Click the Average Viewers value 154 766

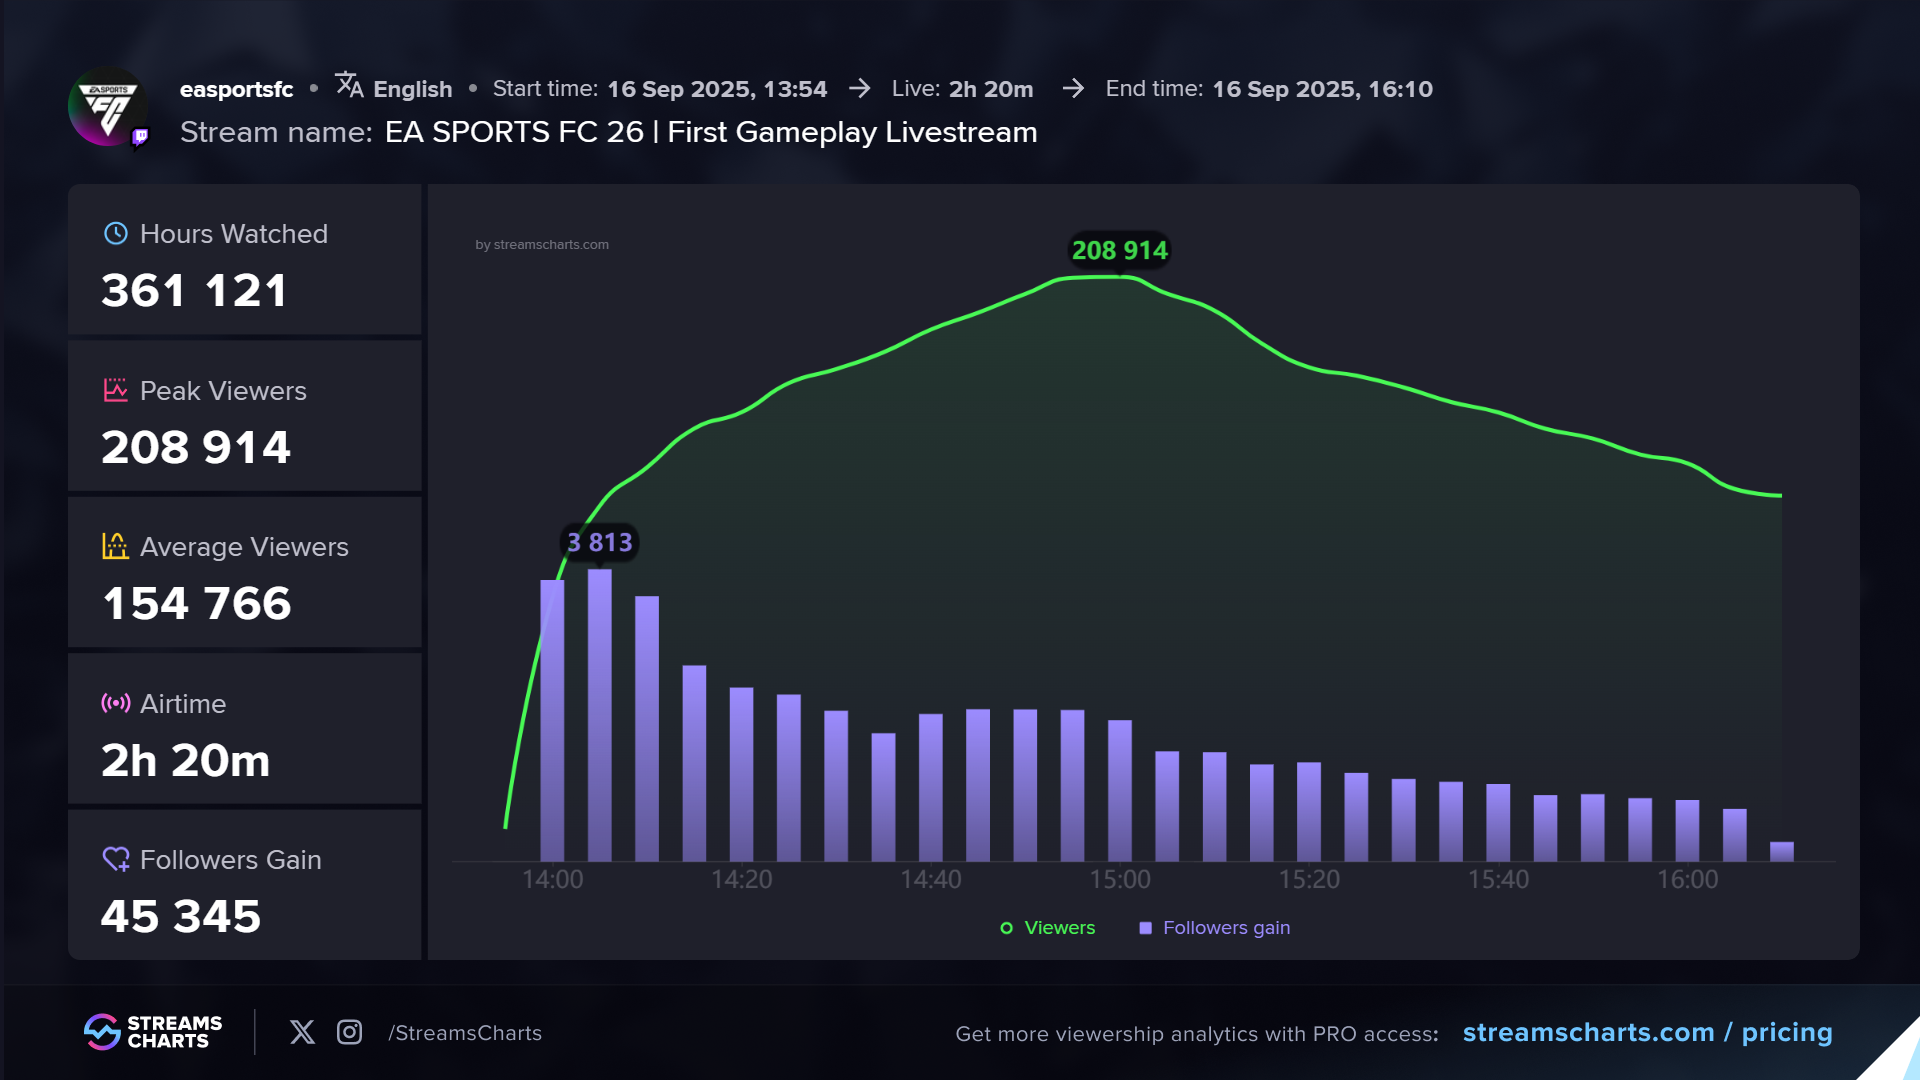[197, 604]
